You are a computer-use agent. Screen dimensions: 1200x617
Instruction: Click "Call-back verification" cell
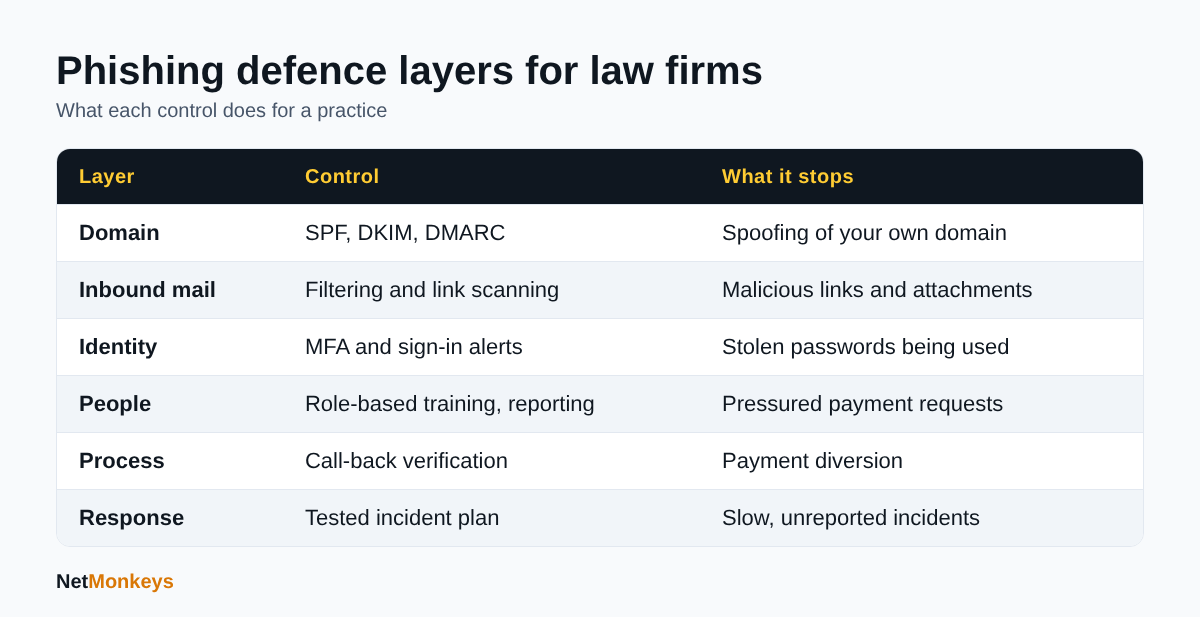click(x=406, y=461)
